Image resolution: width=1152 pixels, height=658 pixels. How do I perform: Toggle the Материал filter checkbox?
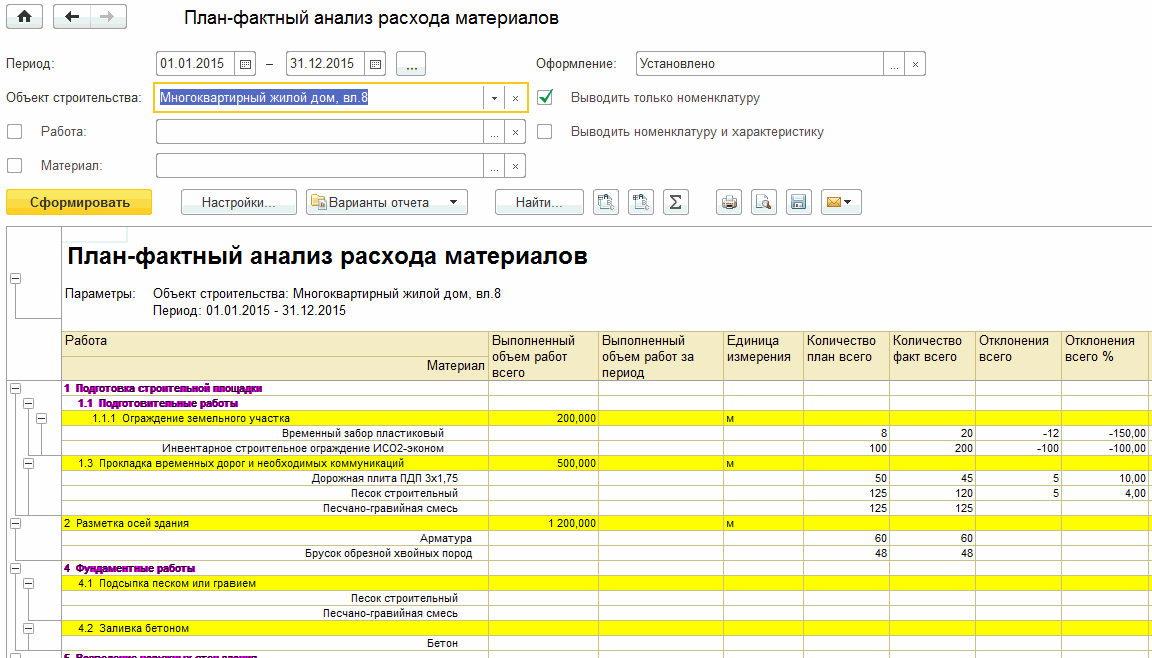click(x=15, y=165)
